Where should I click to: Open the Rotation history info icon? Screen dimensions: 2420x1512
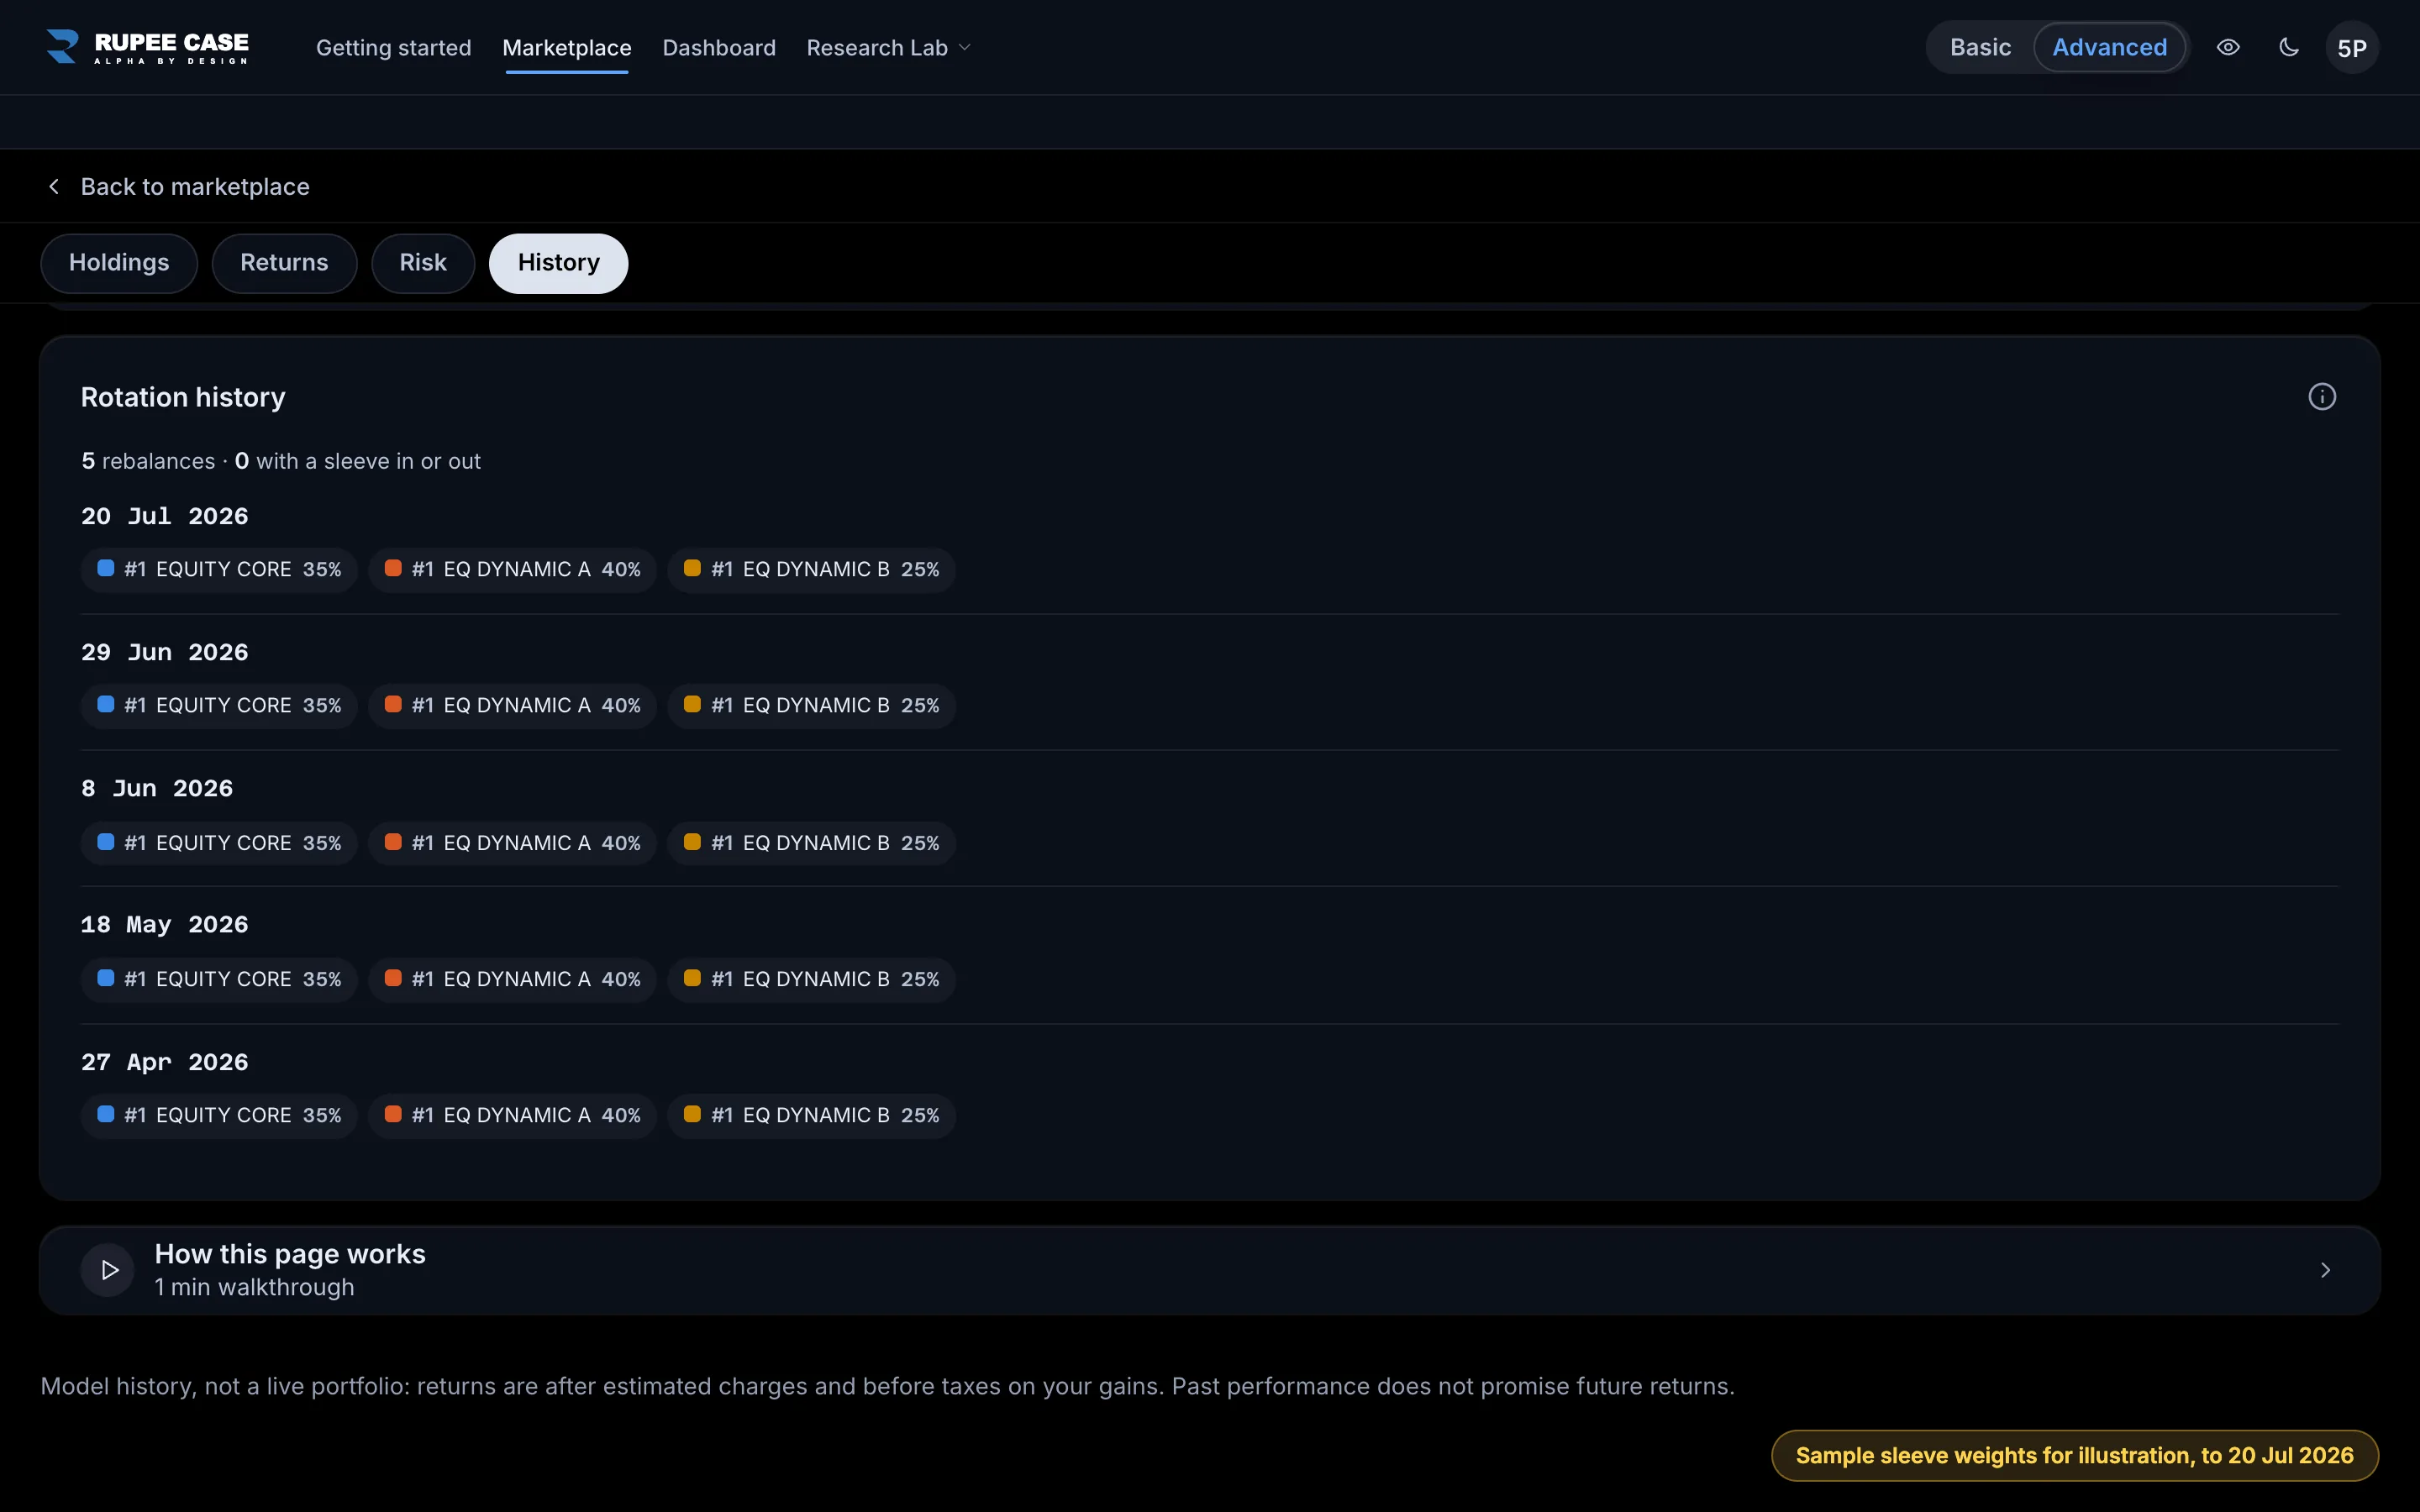pyautogui.click(x=2322, y=397)
